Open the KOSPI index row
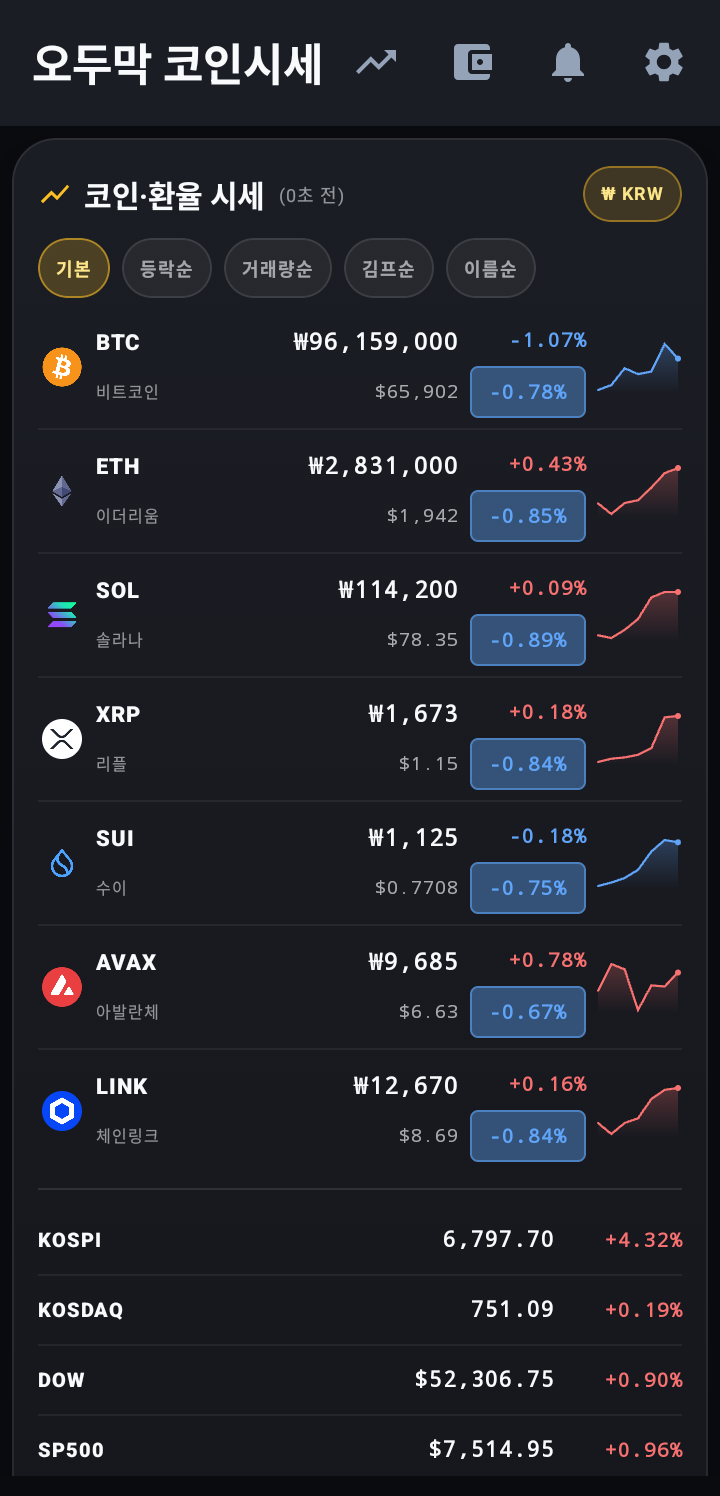The width and height of the screenshot is (720, 1496). [360, 1240]
